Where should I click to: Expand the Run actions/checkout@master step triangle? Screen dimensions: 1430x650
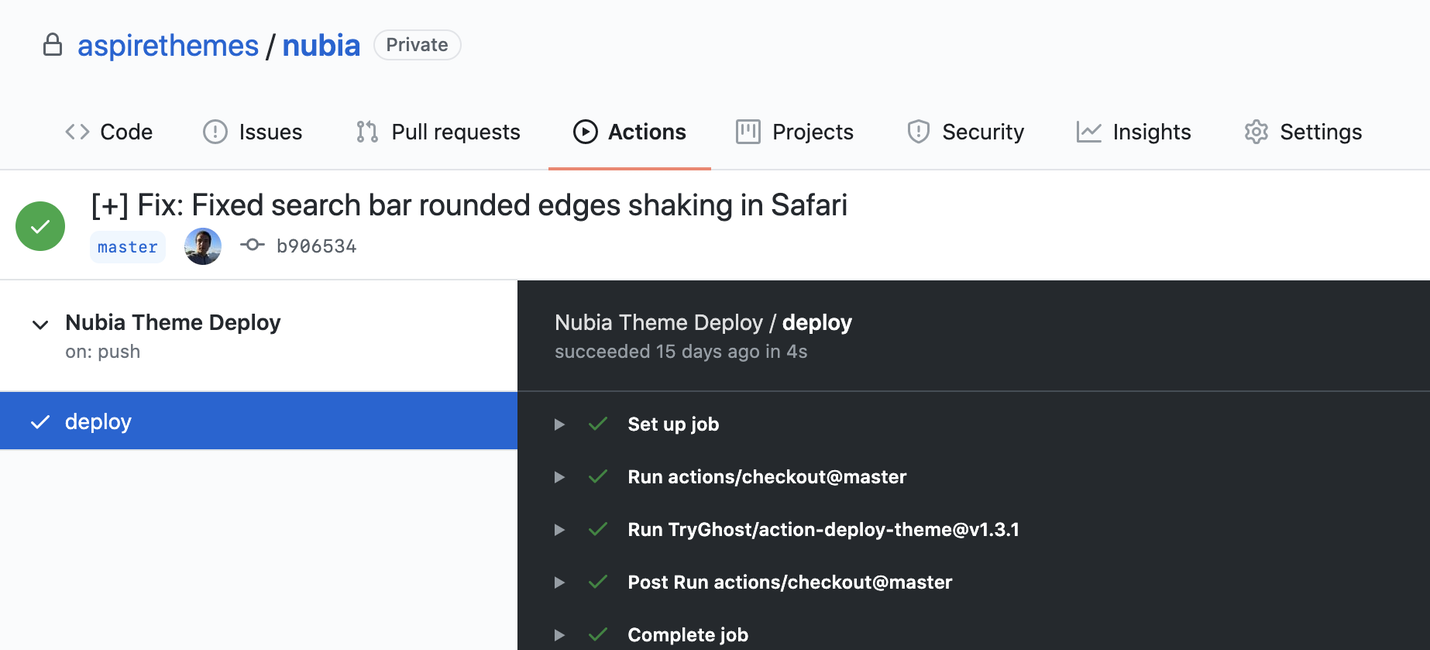coord(560,477)
